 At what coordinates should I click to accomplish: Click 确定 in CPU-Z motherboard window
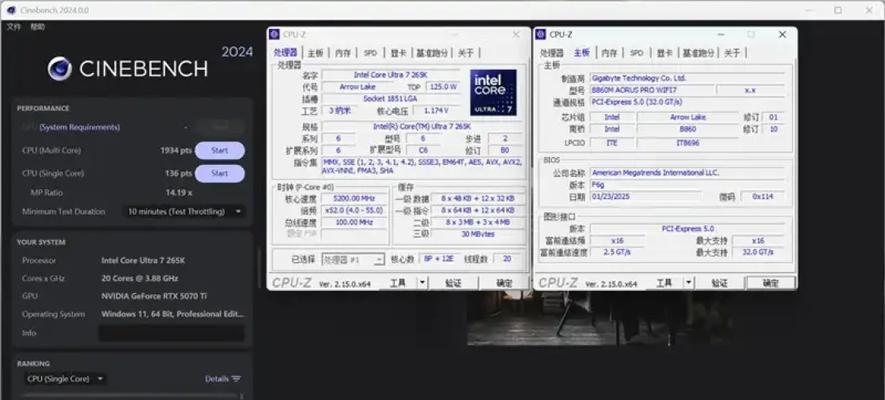[x=770, y=283]
